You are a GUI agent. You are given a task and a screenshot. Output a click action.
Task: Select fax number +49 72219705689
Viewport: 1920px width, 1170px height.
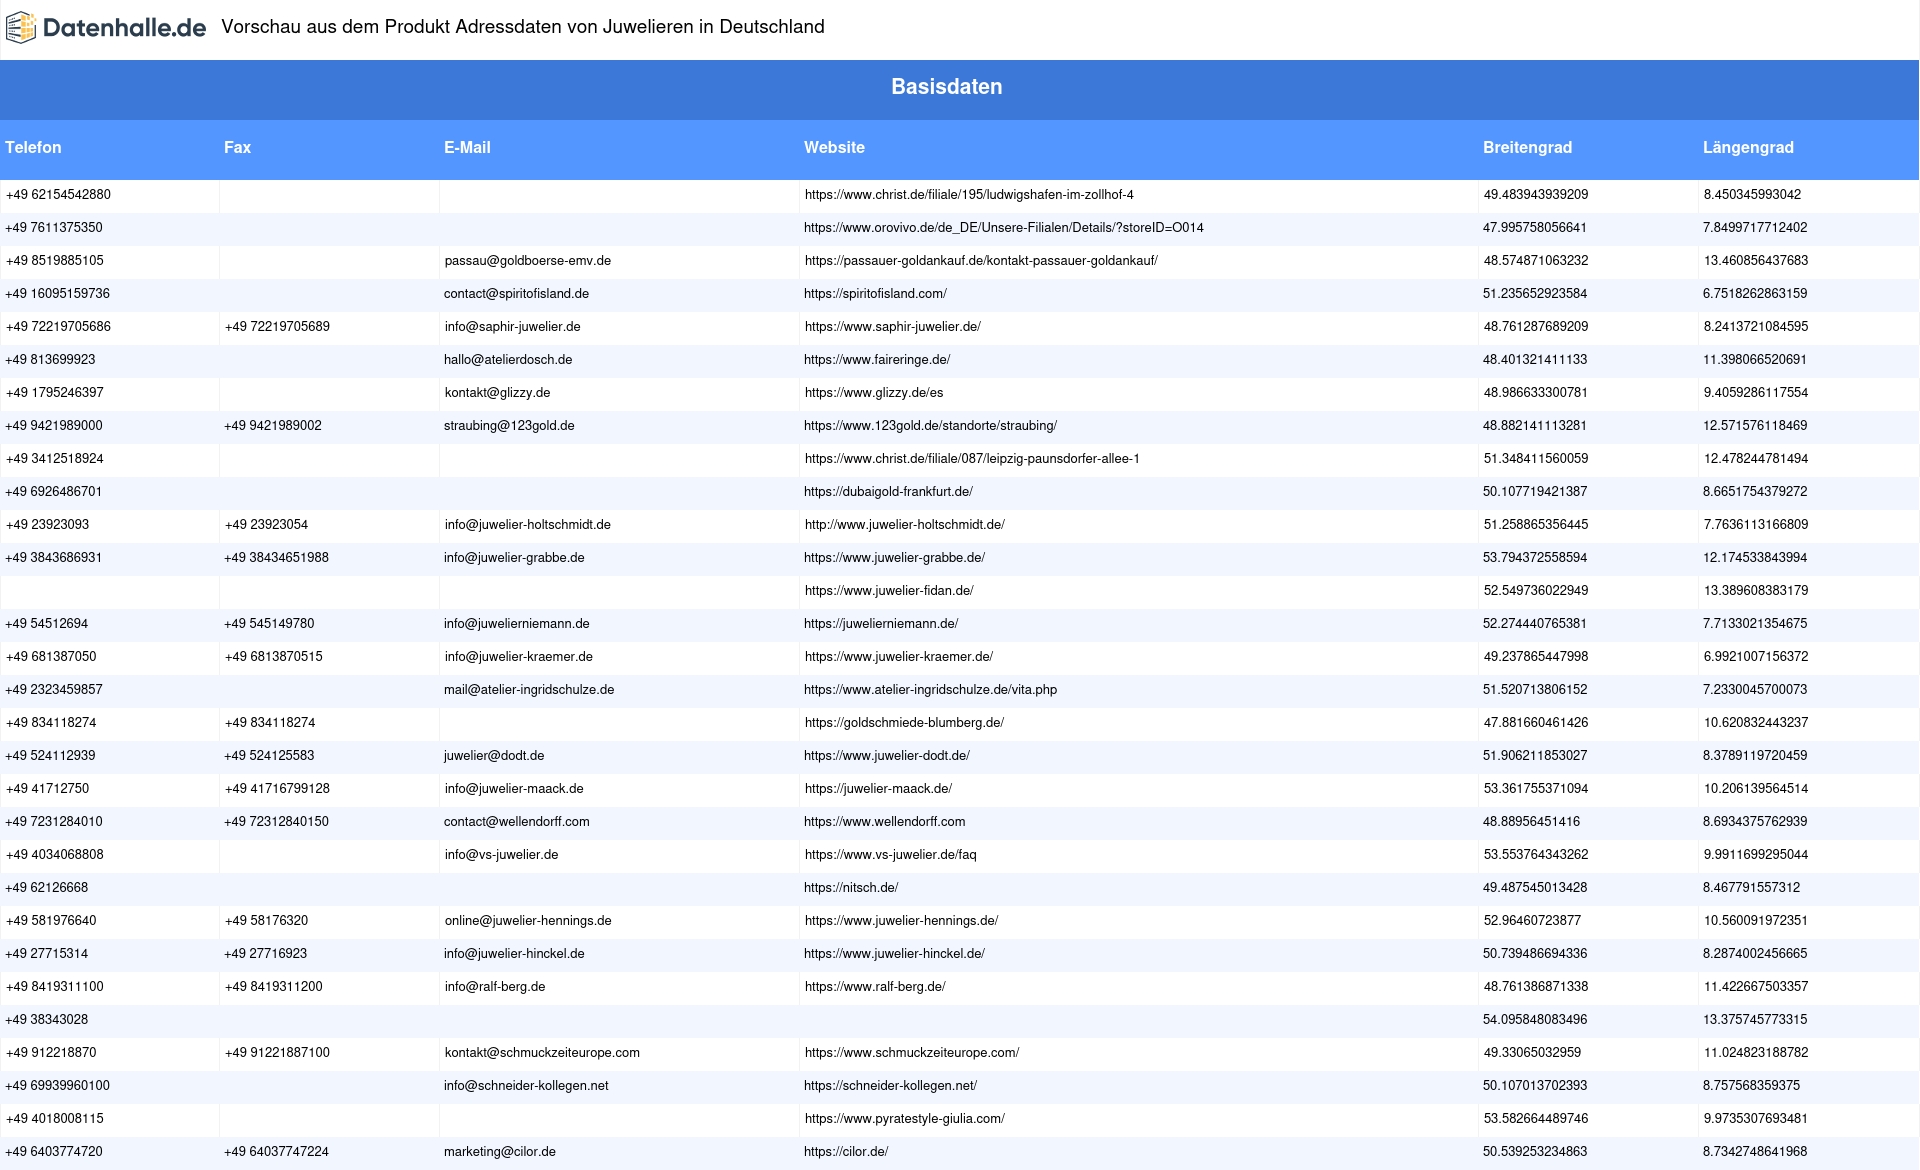[x=277, y=327]
